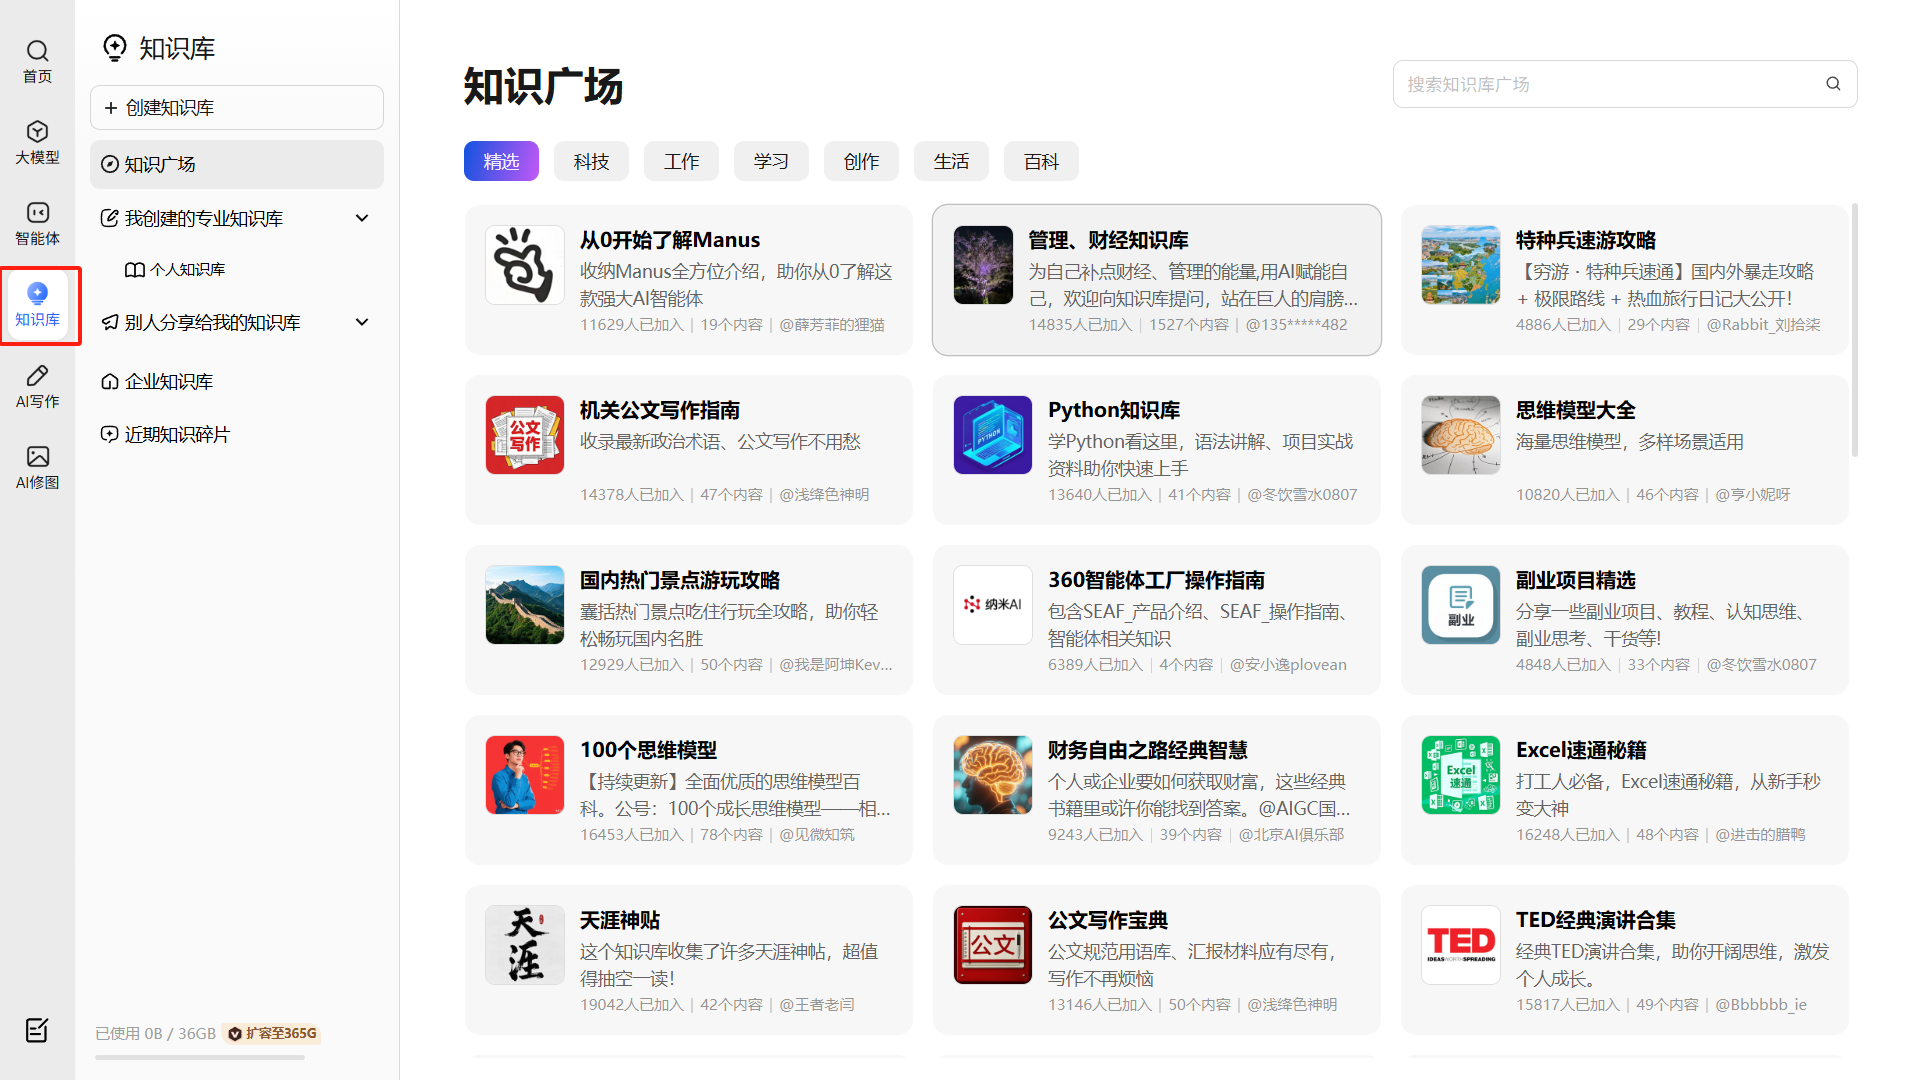Collapse 别人分享给我的知识库 chevron
This screenshot has width=1920, height=1080.
point(362,322)
